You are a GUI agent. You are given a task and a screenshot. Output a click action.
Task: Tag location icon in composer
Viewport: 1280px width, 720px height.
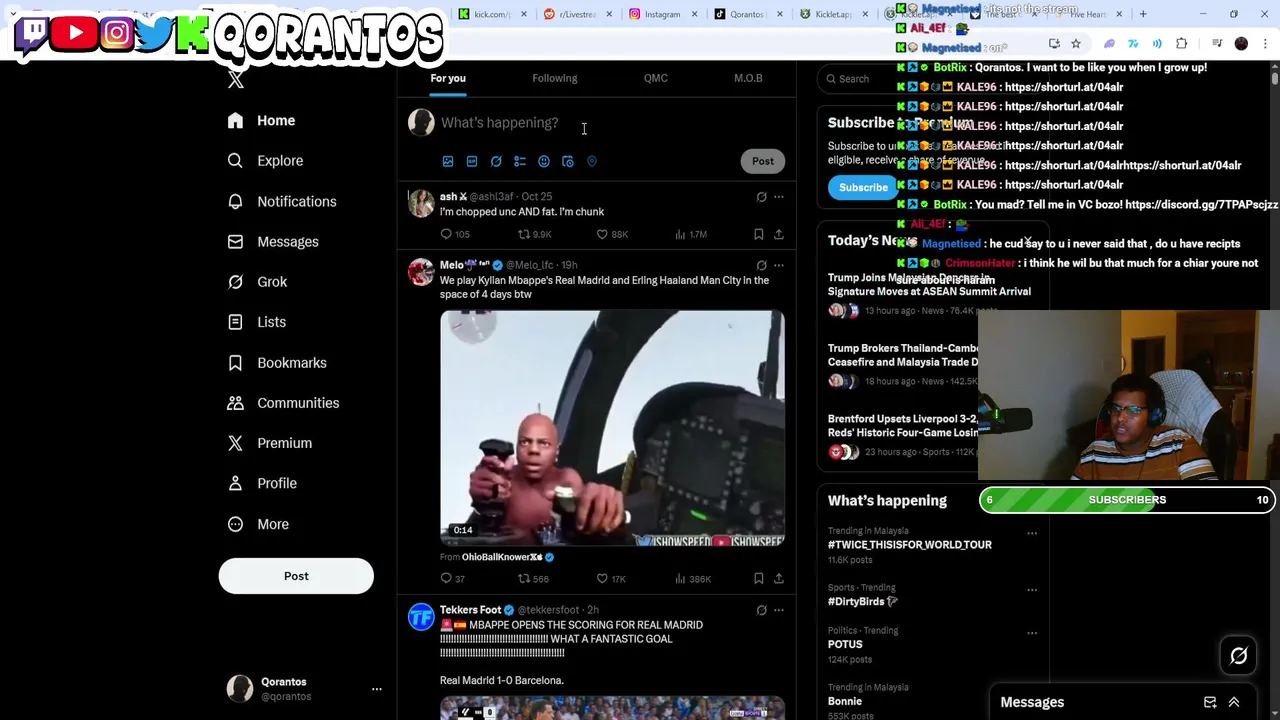click(592, 161)
